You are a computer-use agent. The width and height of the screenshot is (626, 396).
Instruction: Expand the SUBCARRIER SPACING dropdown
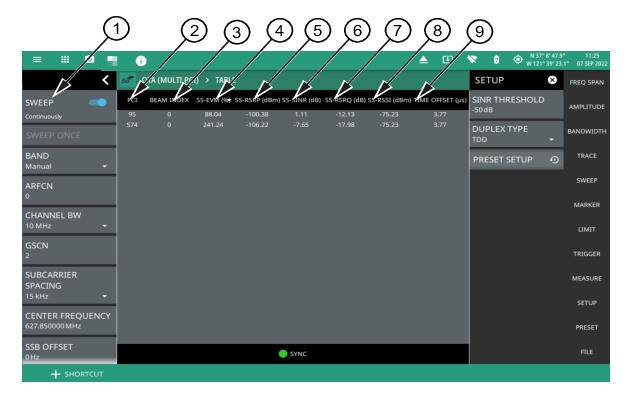point(69,285)
